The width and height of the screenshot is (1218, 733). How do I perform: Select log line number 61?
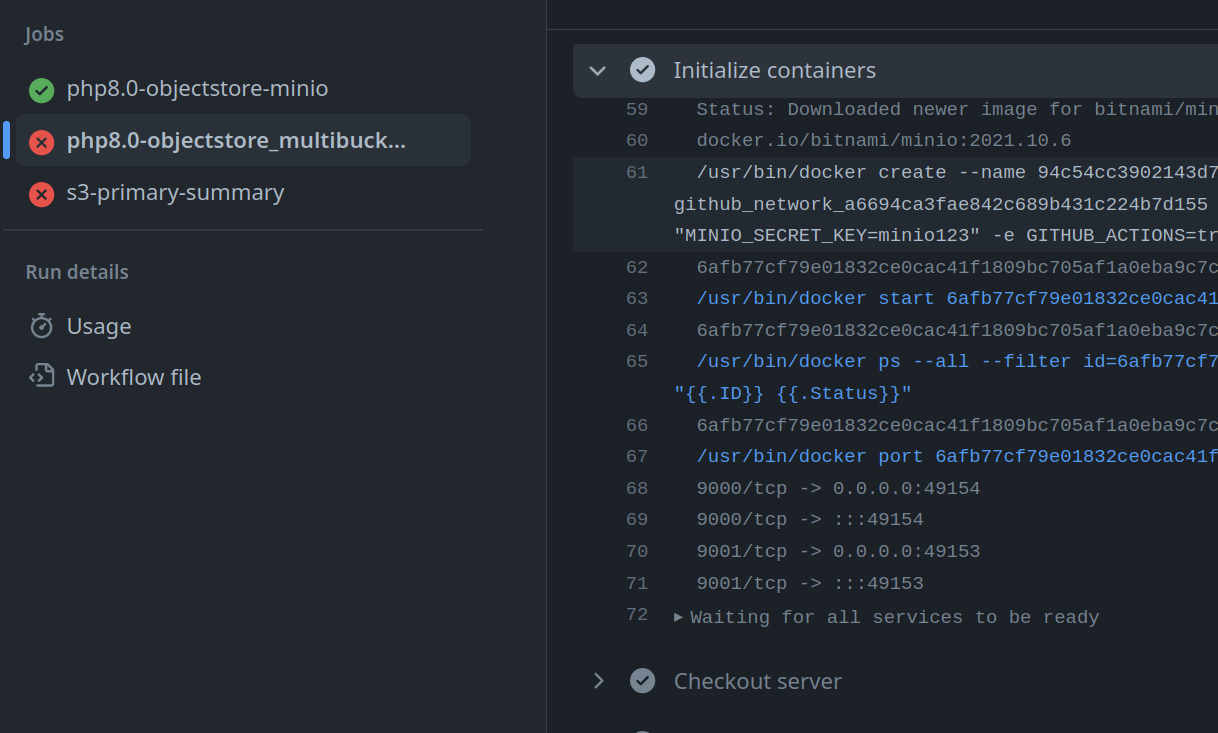[637, 173]
